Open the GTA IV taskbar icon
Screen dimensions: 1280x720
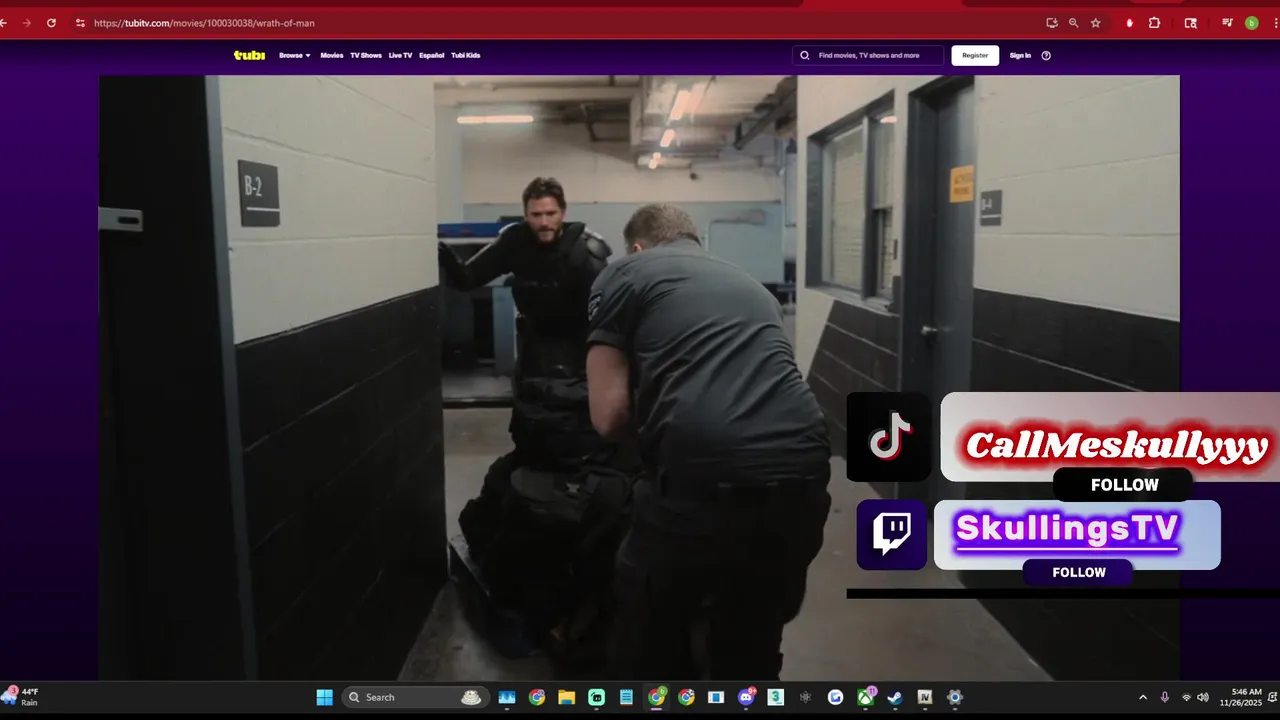click(x=925, y=697)
